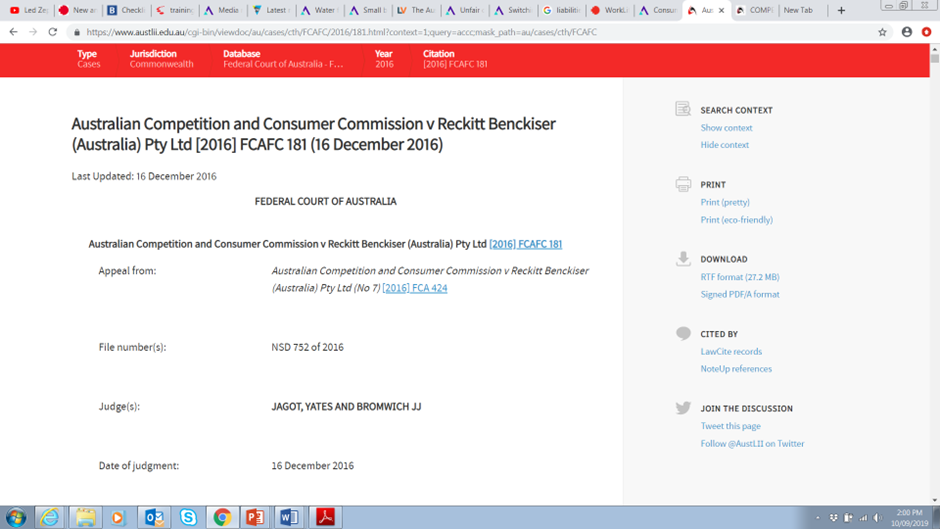Click Tweet this page link

[730, 426]
